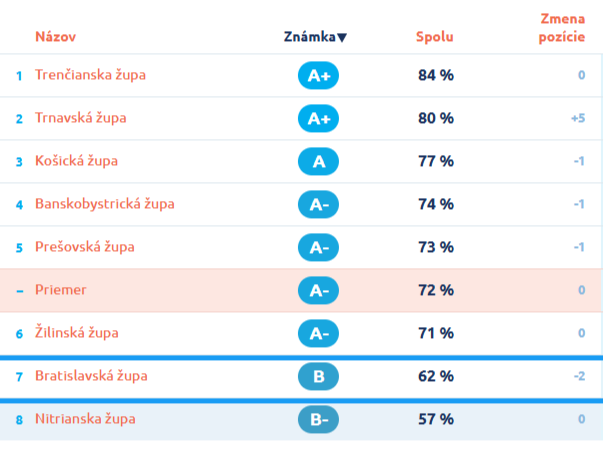Open Nitrianska župa link
This screenshot has height=452, width=603.
85,419
